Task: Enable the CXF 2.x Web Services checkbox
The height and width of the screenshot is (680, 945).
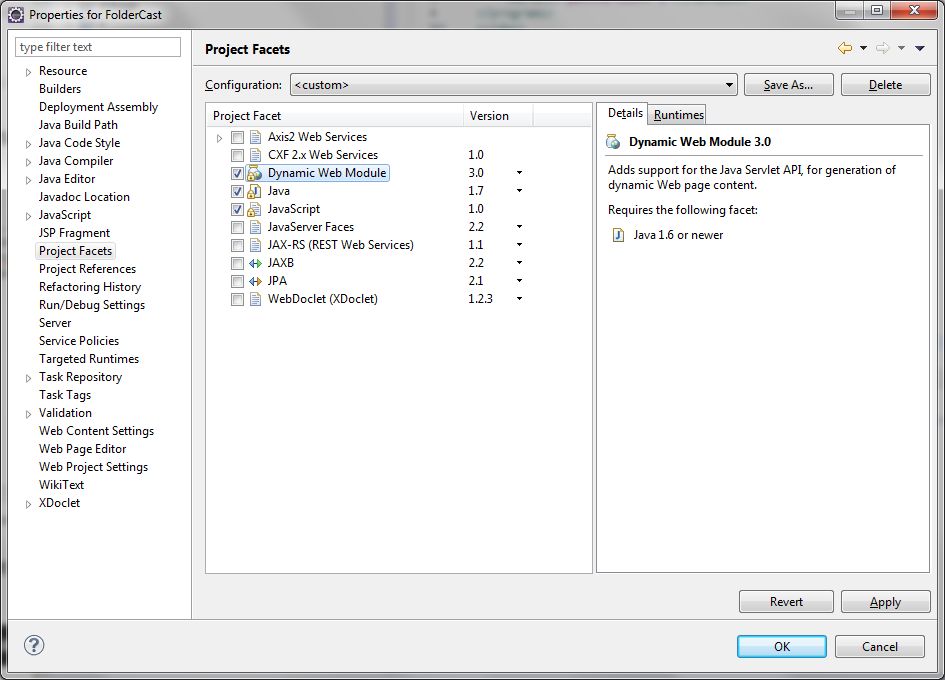Action: click(x=237, y=156)
